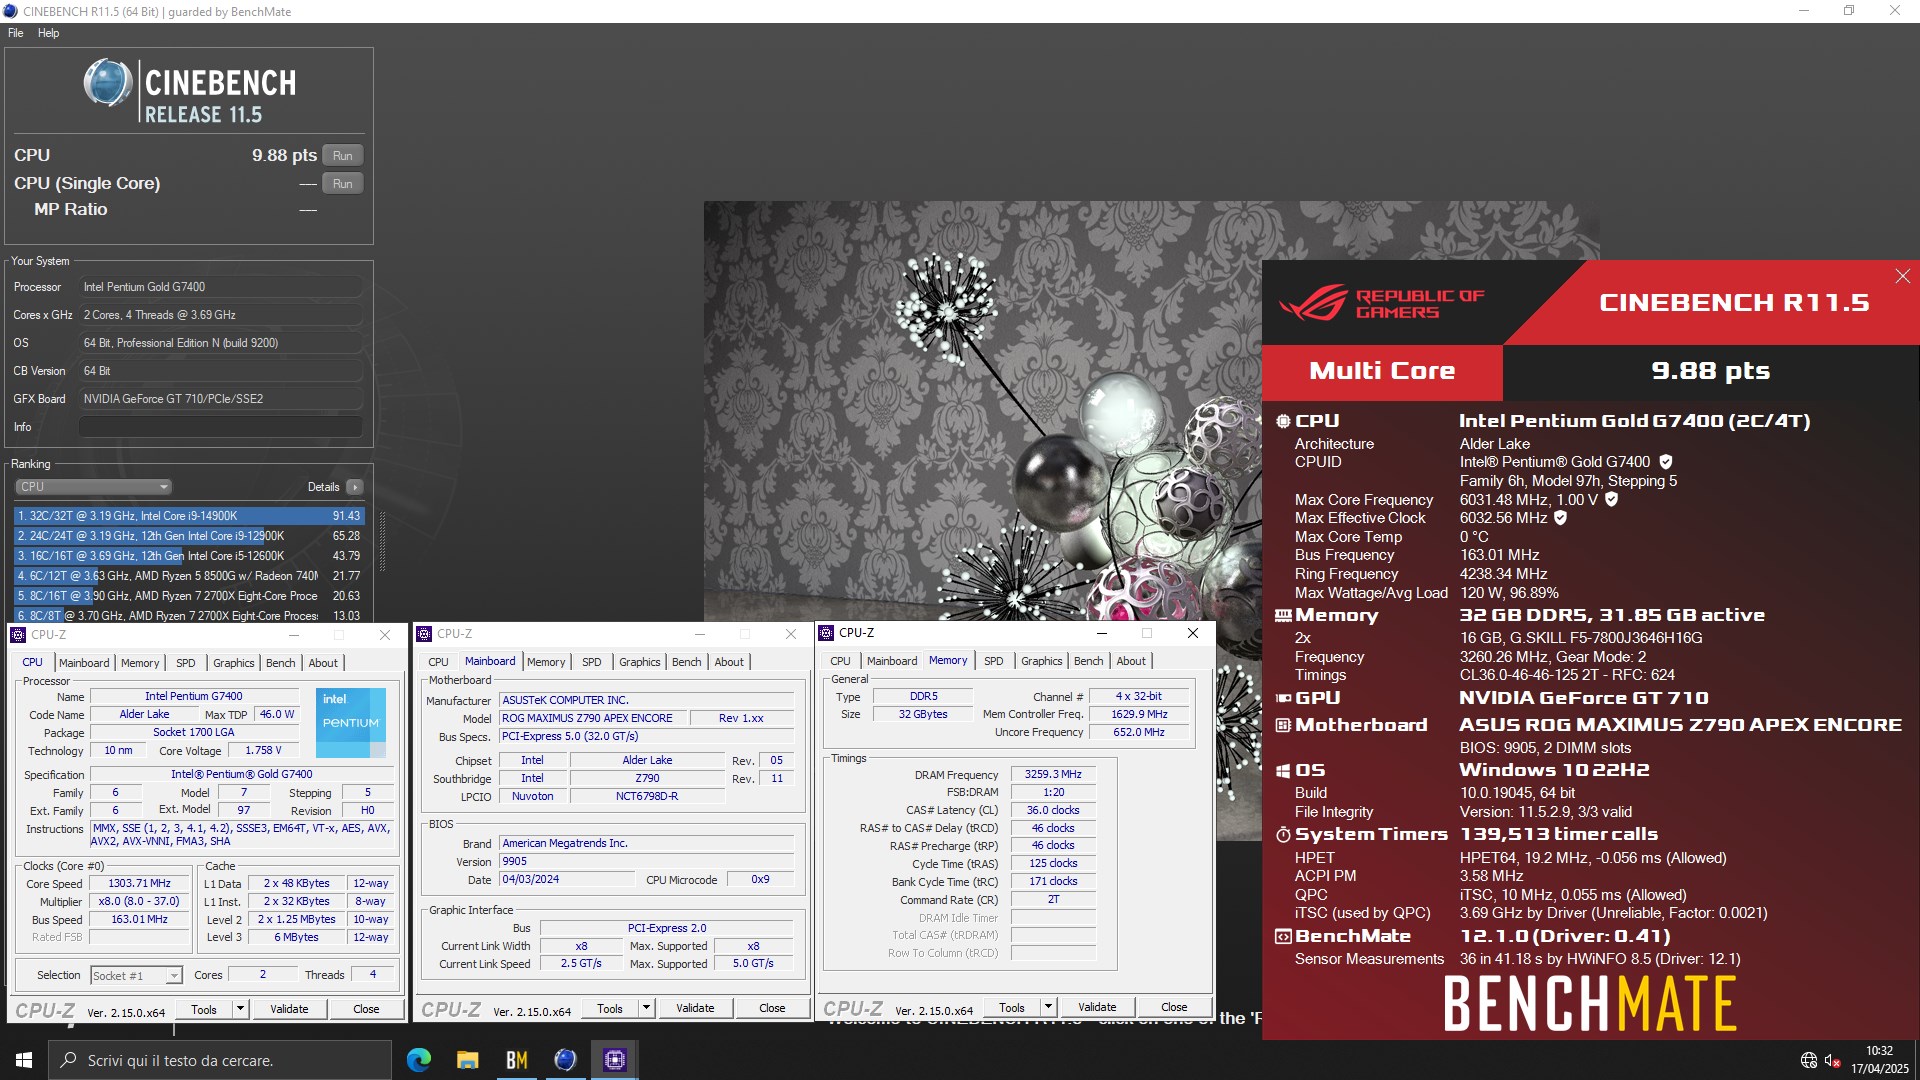
Task: Click the network globe icon in system tray
Action: point(1808,1060)
